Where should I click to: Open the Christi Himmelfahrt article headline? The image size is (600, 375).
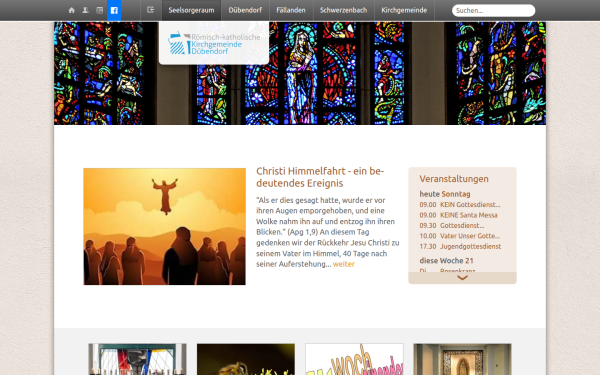pos(320,177)
